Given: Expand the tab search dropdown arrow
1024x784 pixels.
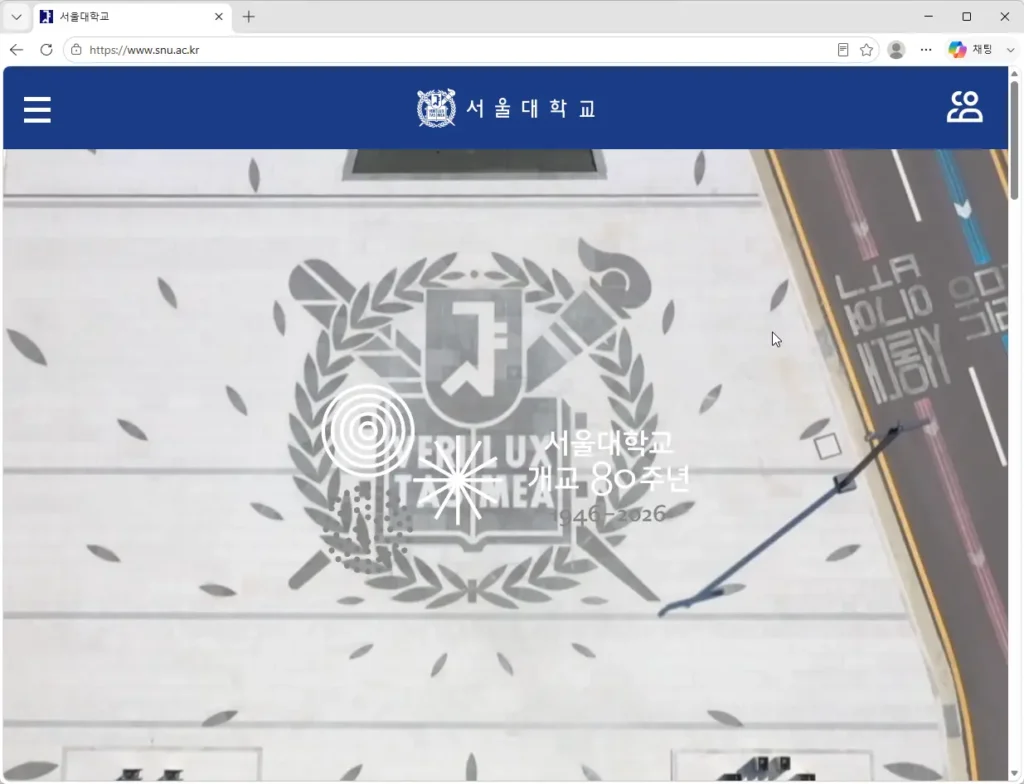Looking at the screenshot, I should (16, 17).
